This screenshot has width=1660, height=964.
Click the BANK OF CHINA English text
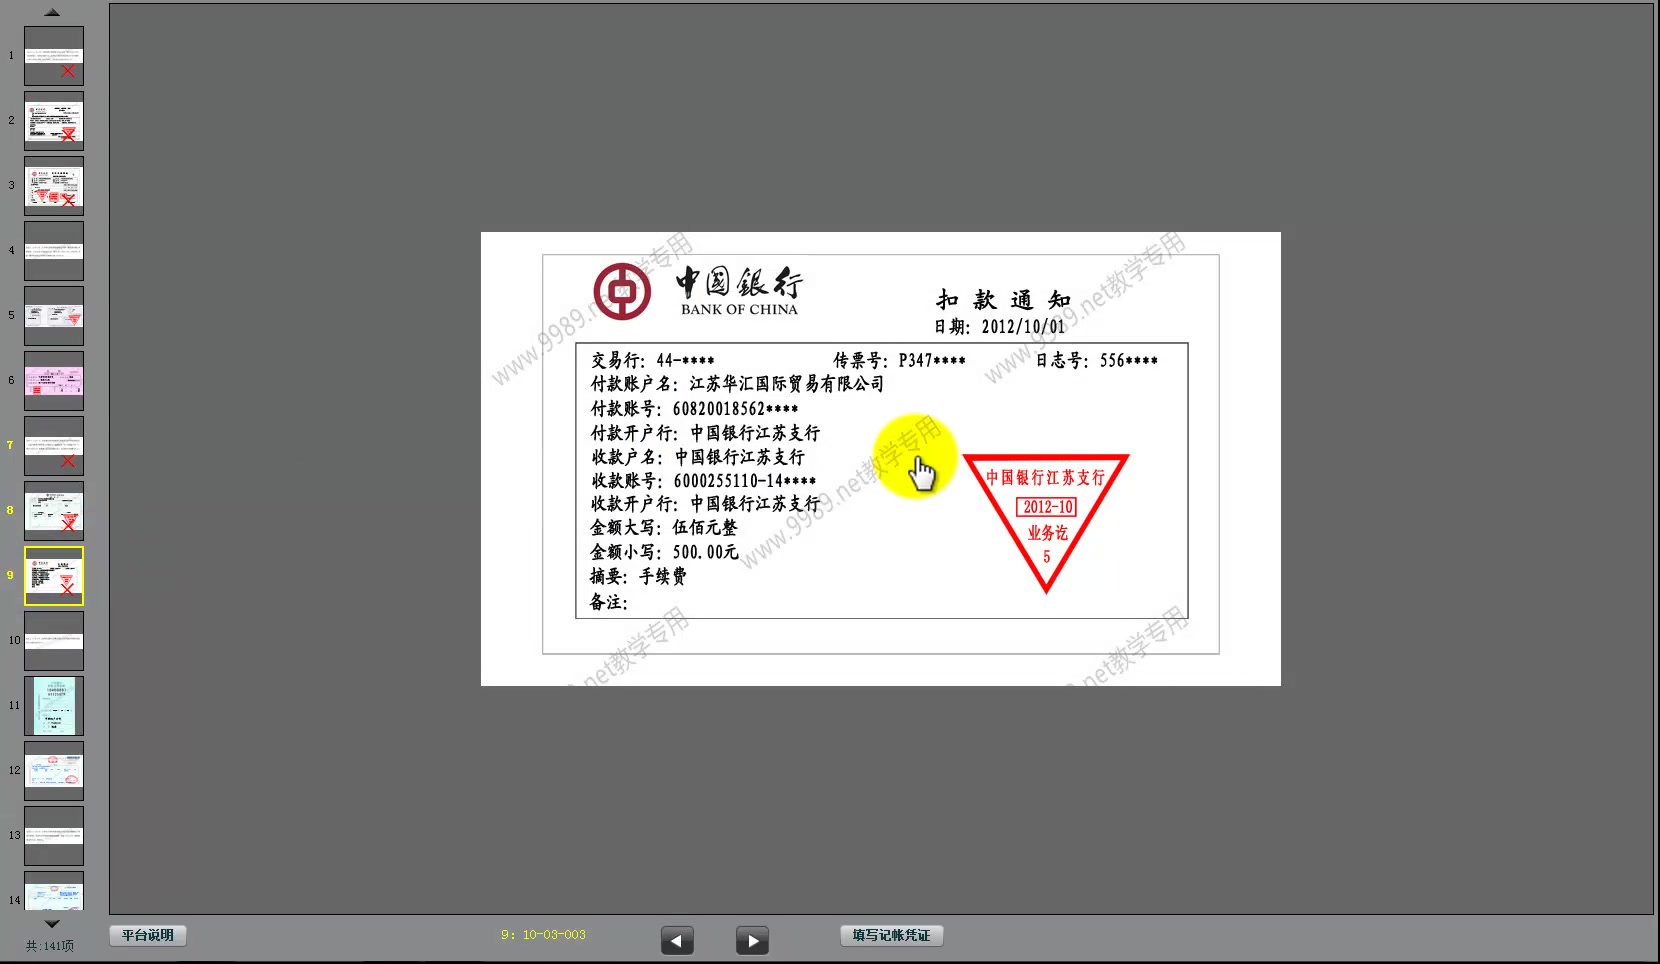pos(739,310)
